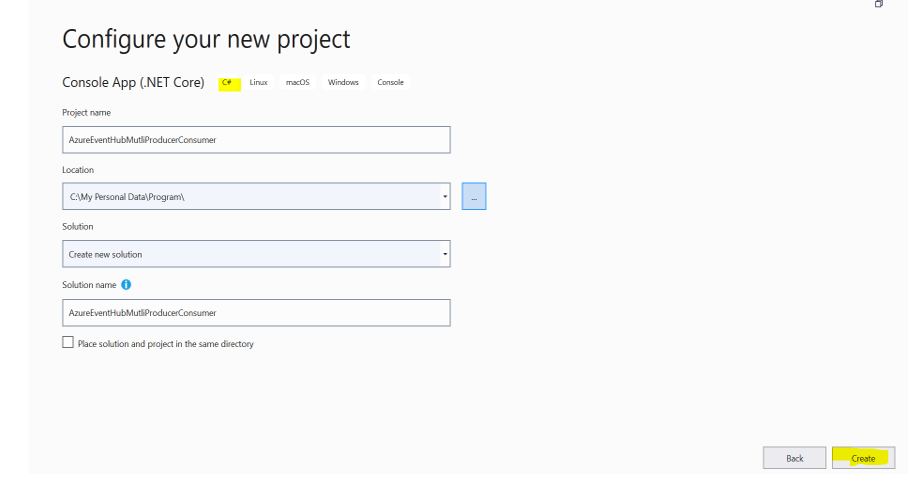
Task: Click the Windows platform tag
Action: pos(343,82)
